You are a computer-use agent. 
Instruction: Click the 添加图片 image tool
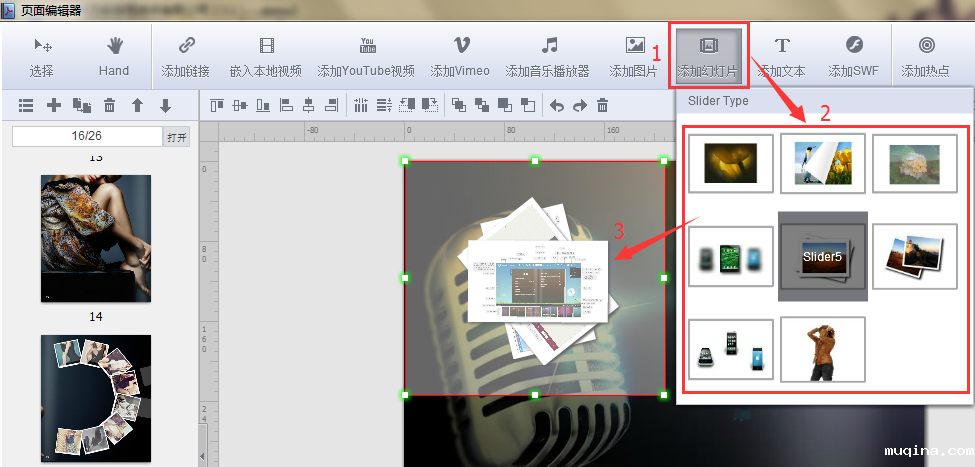point(634,56)
